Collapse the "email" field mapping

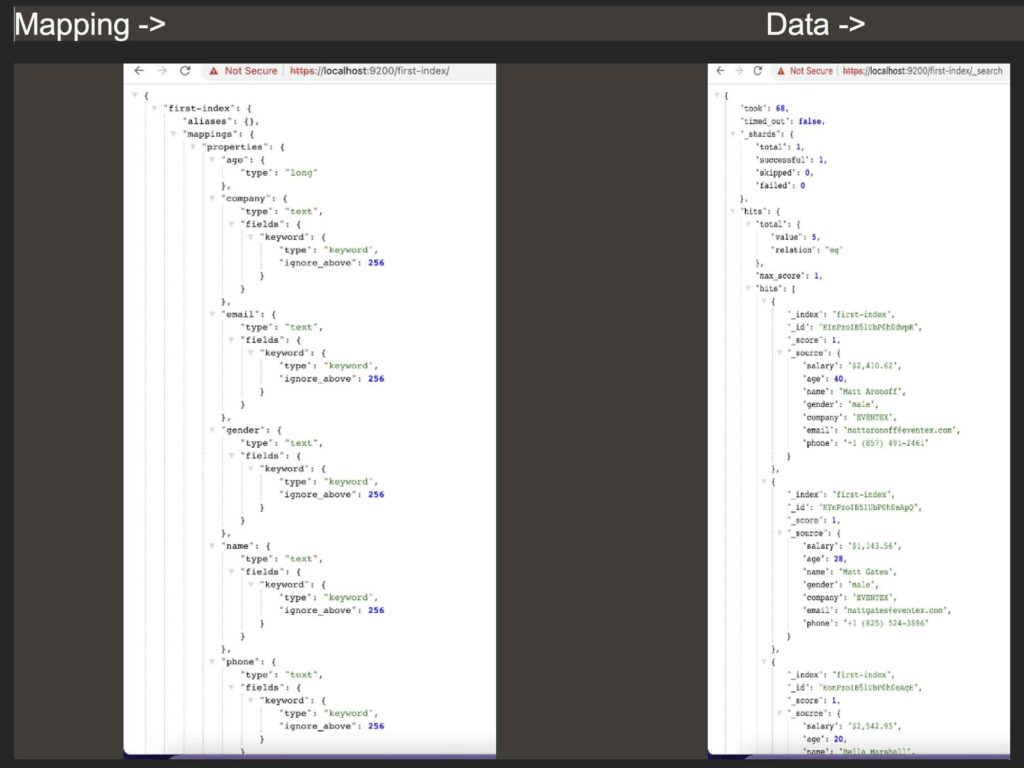point(214,313)
